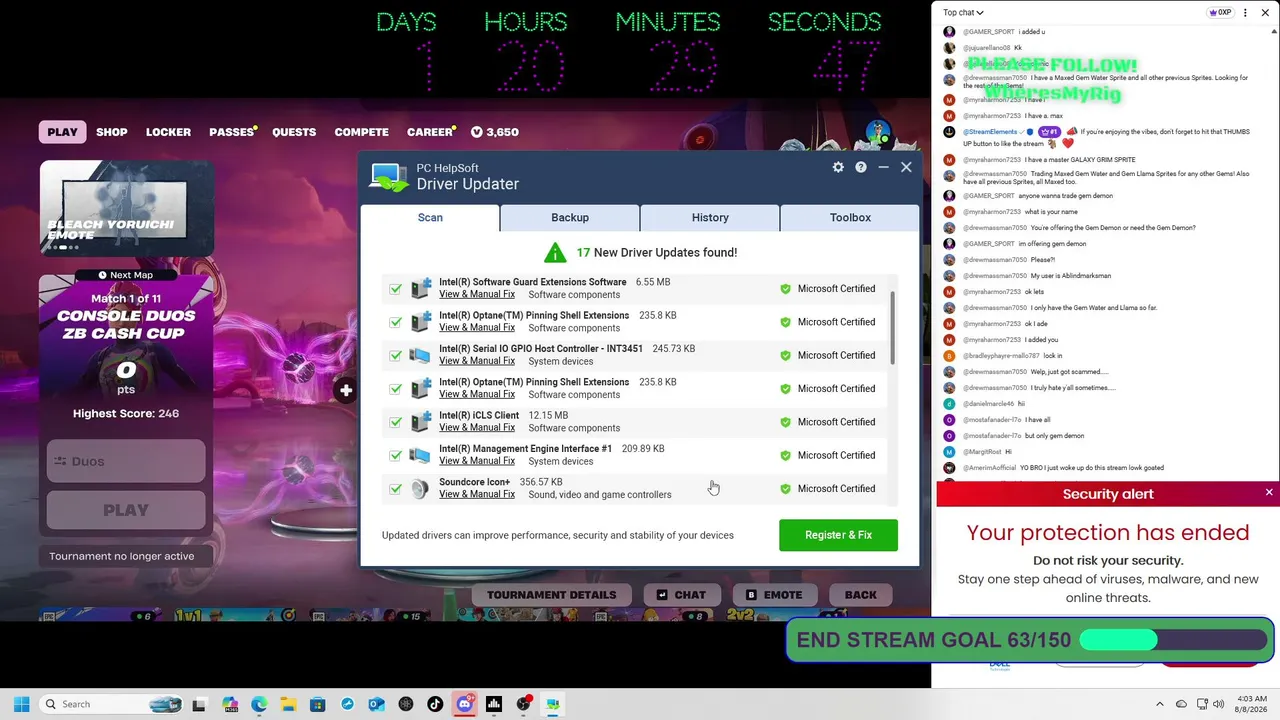Click the Microsoft Certified shield for Soundcore Icon+

[785, 489]
